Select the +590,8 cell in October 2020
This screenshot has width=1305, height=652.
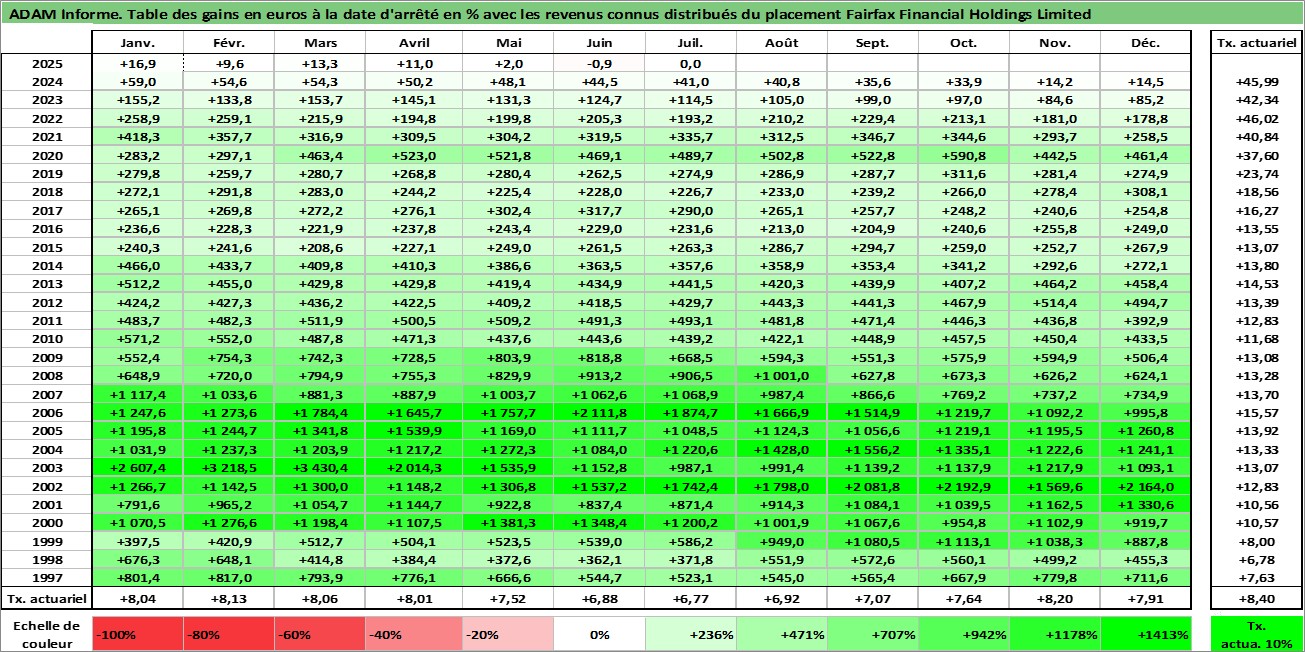963,155
